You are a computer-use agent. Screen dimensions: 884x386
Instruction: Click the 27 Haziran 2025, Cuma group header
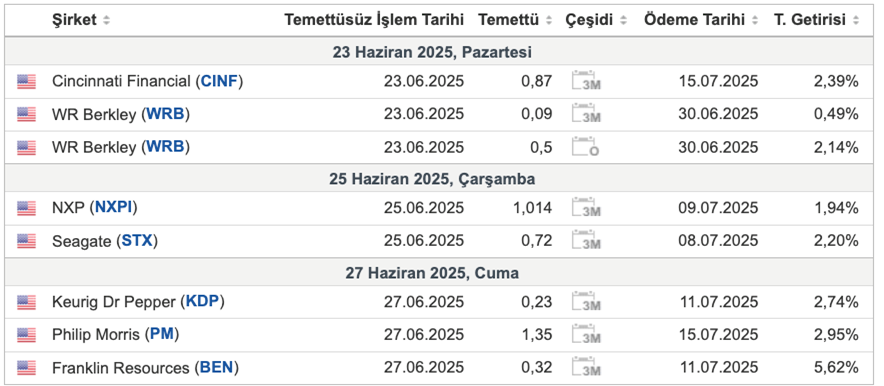432,273
